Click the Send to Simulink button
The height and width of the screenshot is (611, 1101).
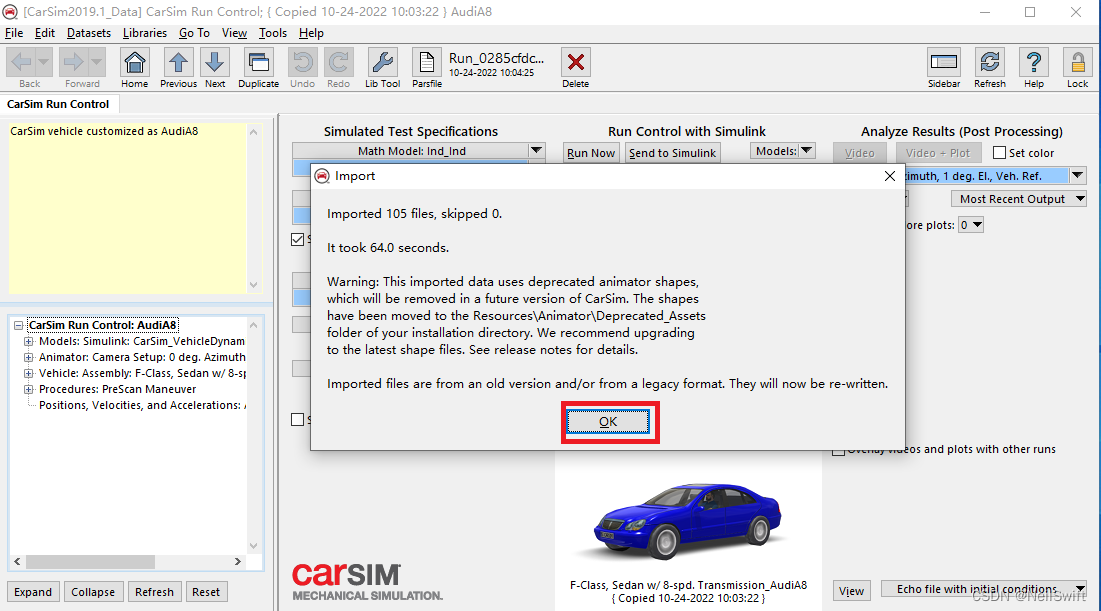[x=672, y=152]
